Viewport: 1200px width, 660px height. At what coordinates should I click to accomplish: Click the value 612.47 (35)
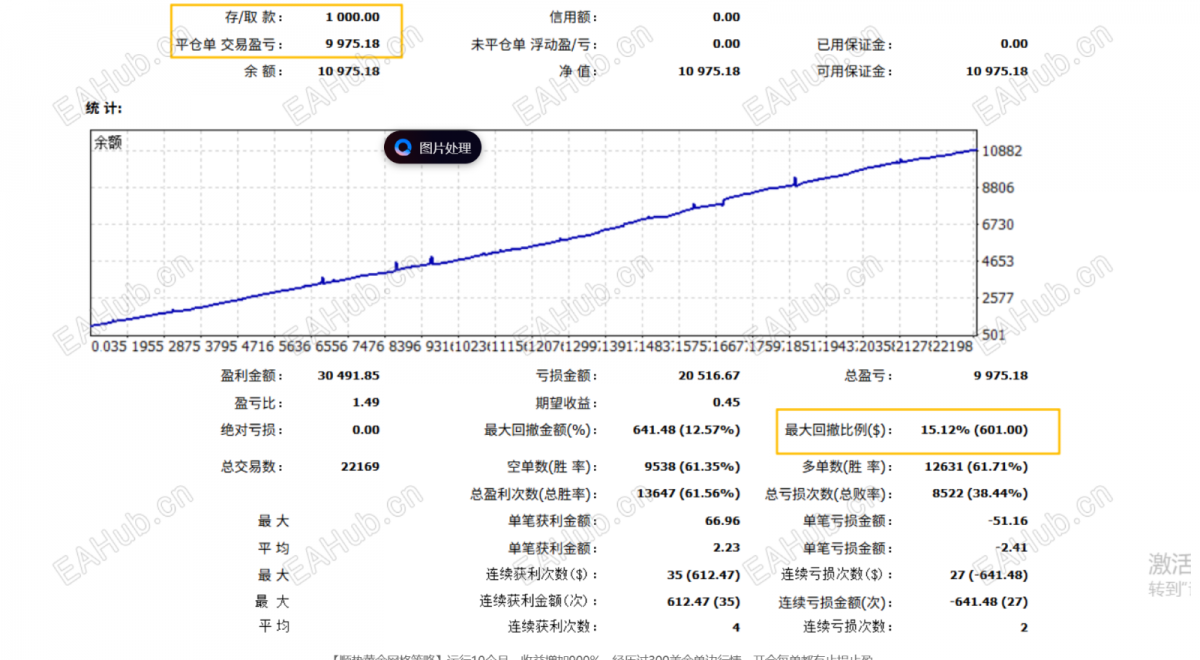703,602
